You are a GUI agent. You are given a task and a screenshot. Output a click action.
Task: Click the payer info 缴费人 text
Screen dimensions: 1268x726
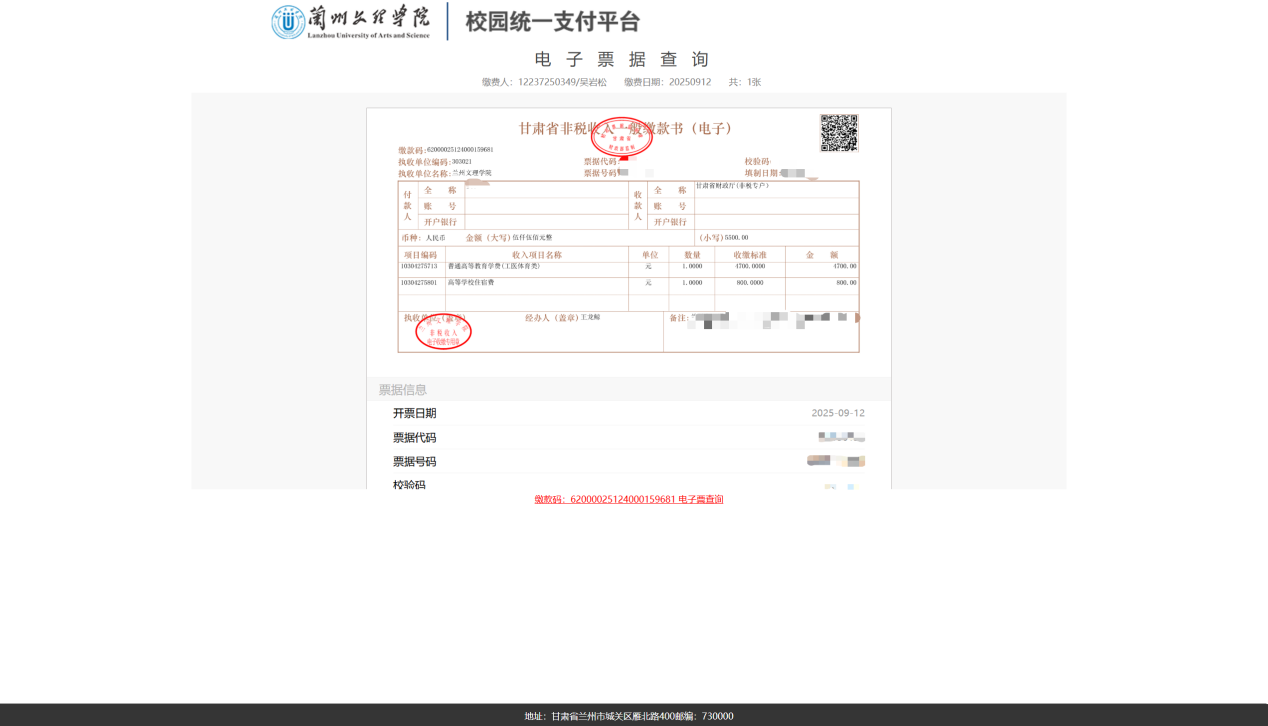pyautogui.click(x=544, y=82)
